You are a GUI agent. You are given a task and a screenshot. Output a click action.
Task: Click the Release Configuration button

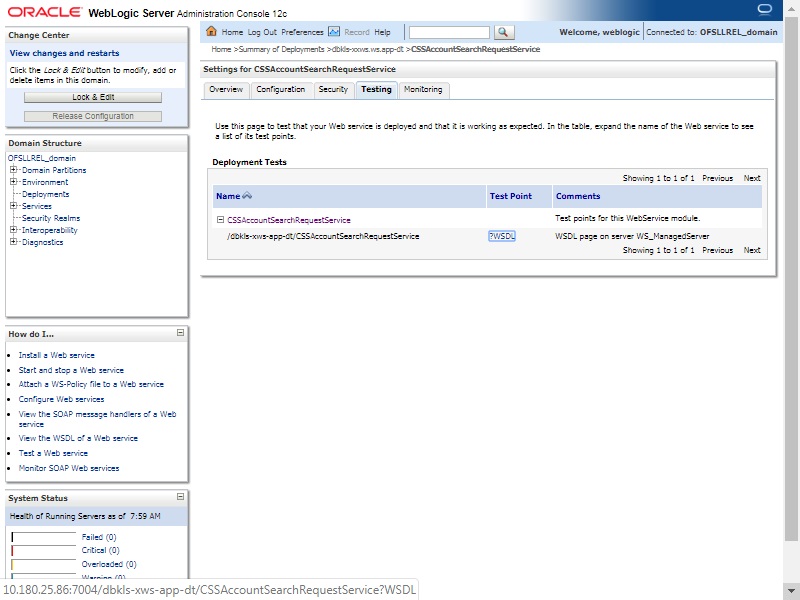pyautogui.click(x=93, y=116)
